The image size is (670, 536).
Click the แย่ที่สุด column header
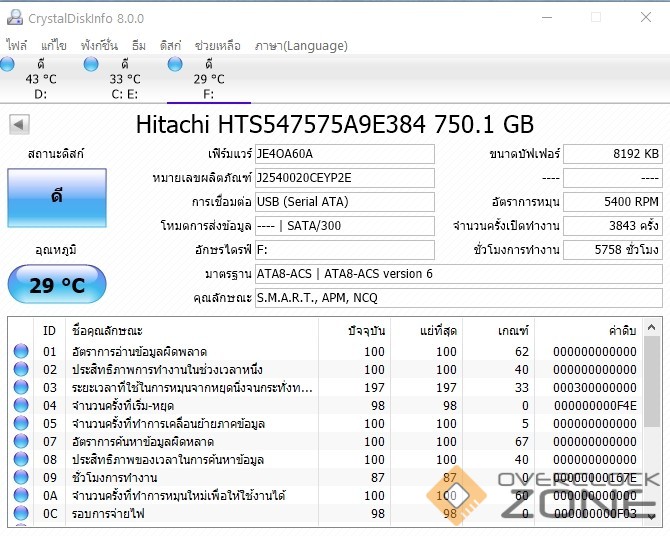click(426, 330)
